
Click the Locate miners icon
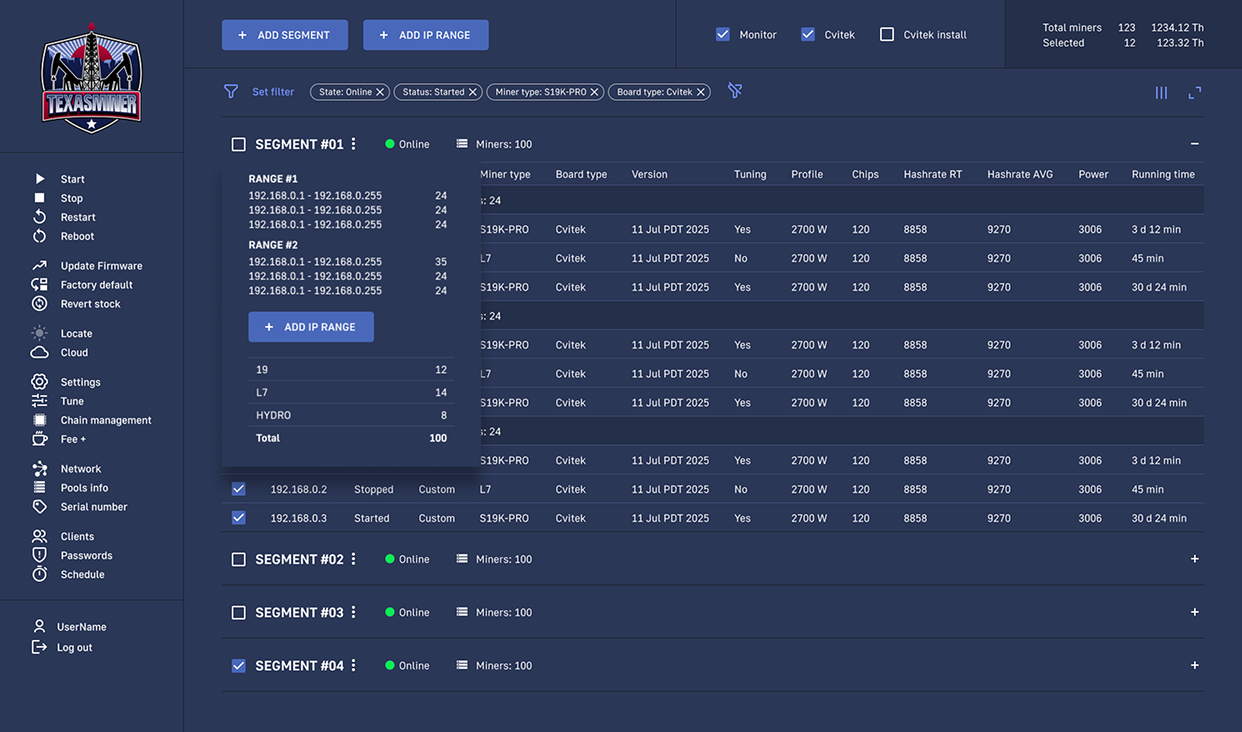coord(40,333)
